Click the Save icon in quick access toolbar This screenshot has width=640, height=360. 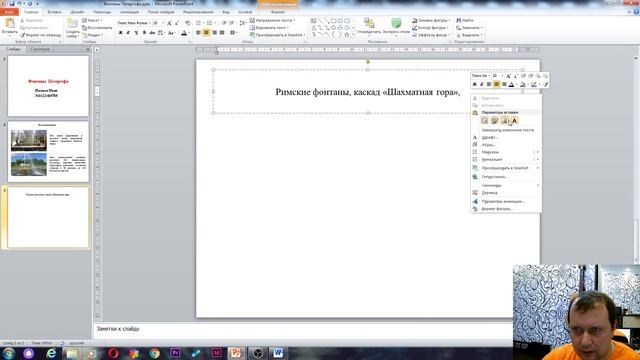click(x=11, y=4)
